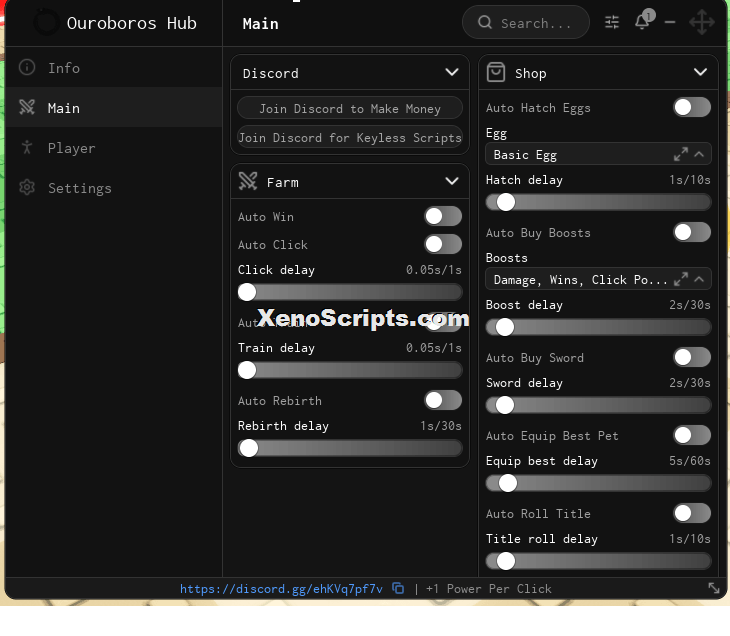Open the Boosts selection dropdown

[598, 279]
